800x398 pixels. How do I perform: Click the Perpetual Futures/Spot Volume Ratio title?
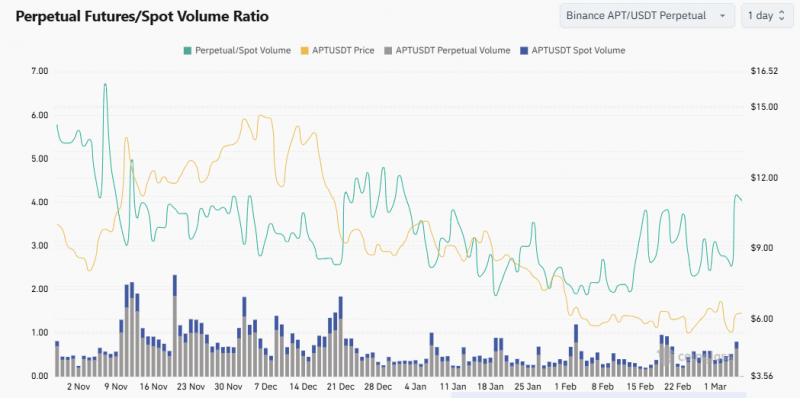(x=142, y=16)
